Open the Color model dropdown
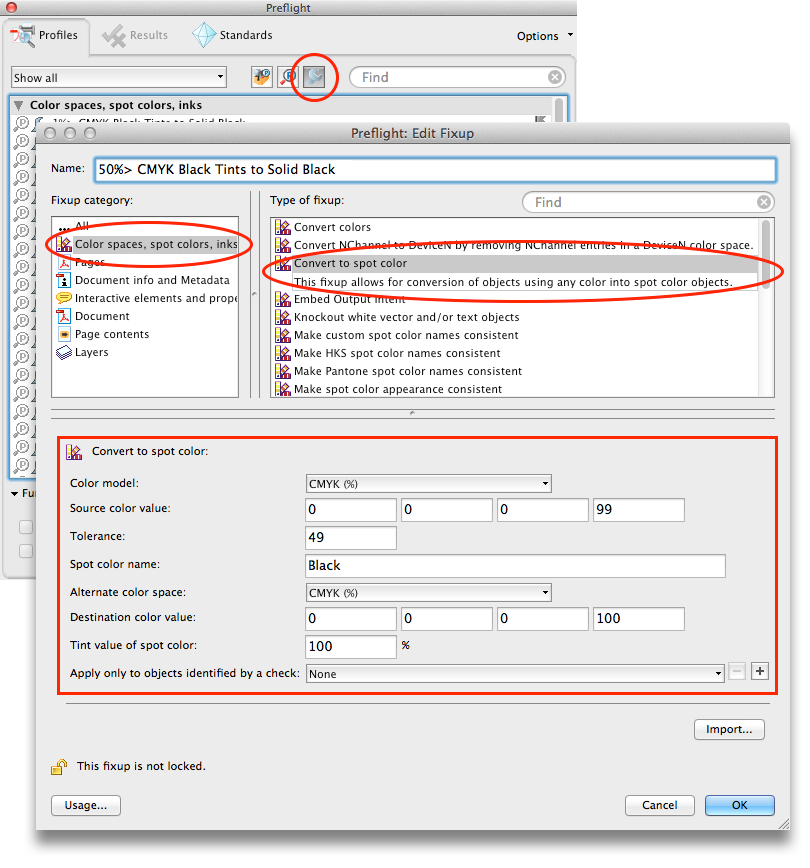The width and height of the screenshot is (810, 868). (x=429, y=484)
